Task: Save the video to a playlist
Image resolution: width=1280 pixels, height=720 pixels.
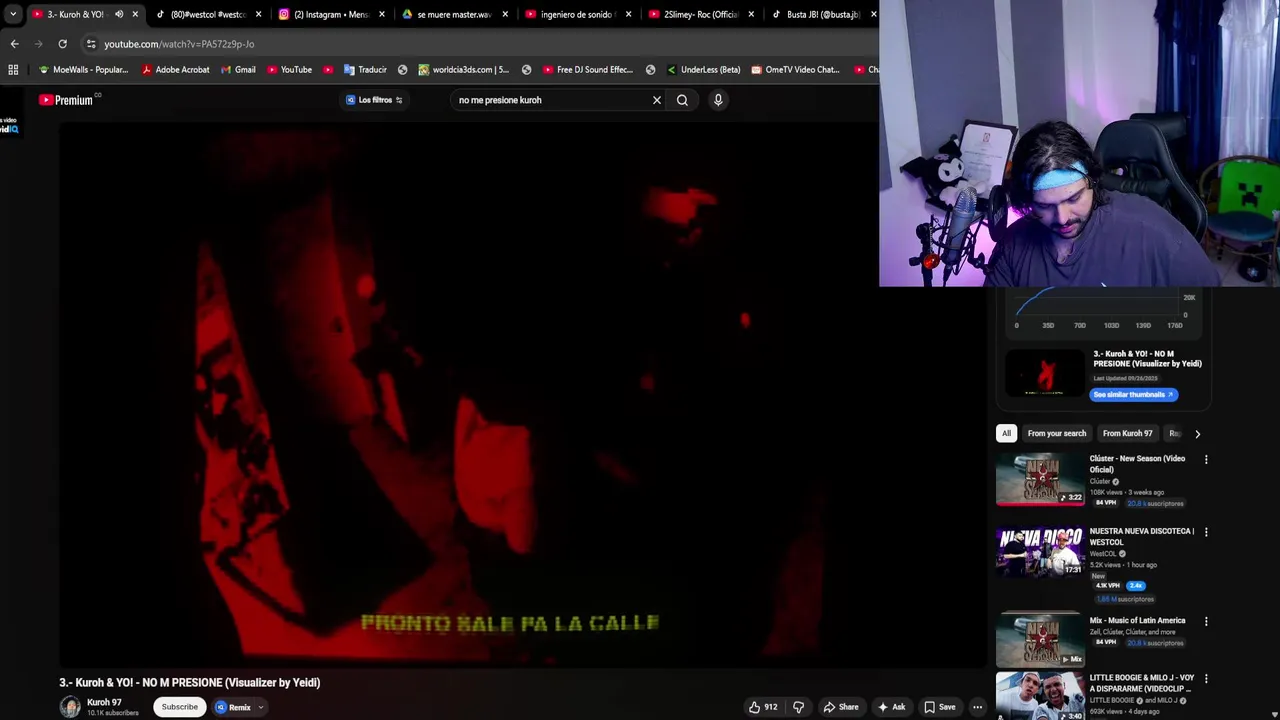Action: [x=940, y=707]
